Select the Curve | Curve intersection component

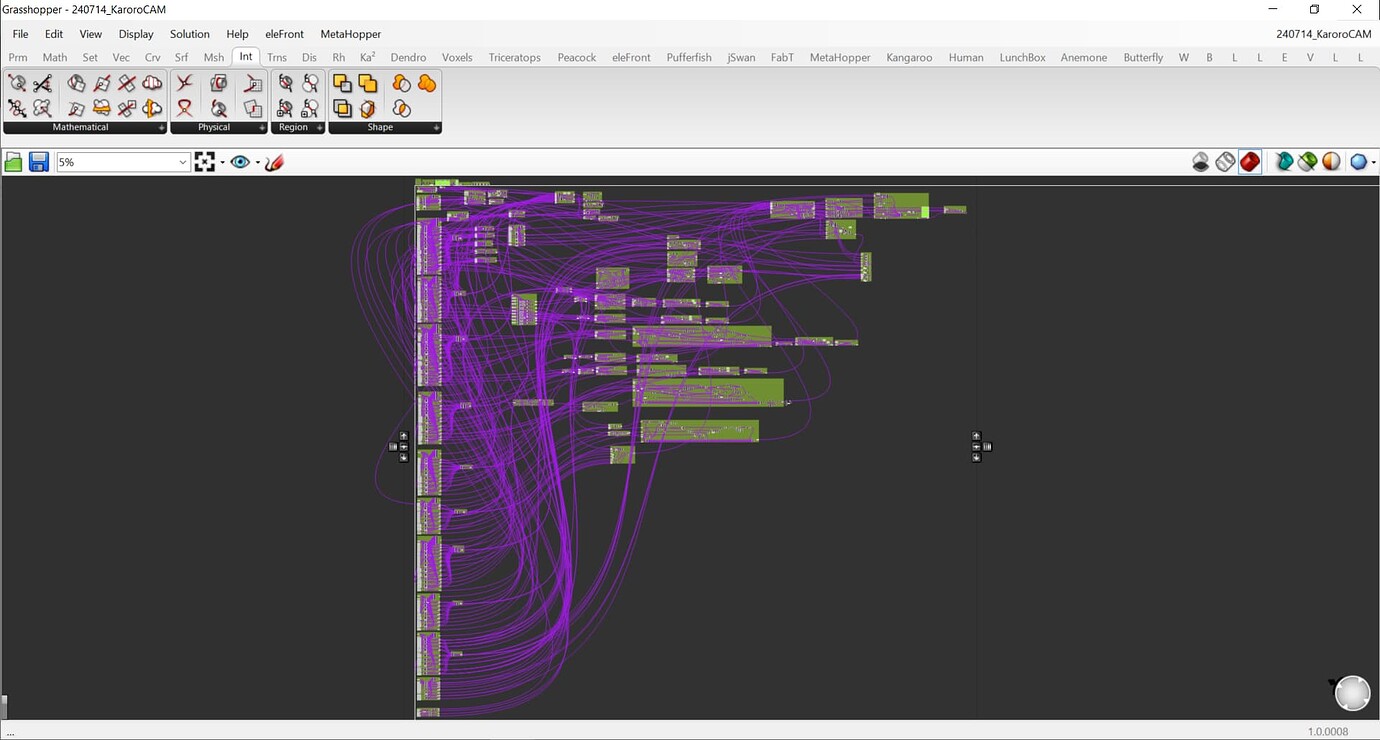click(x=184, y=83)
